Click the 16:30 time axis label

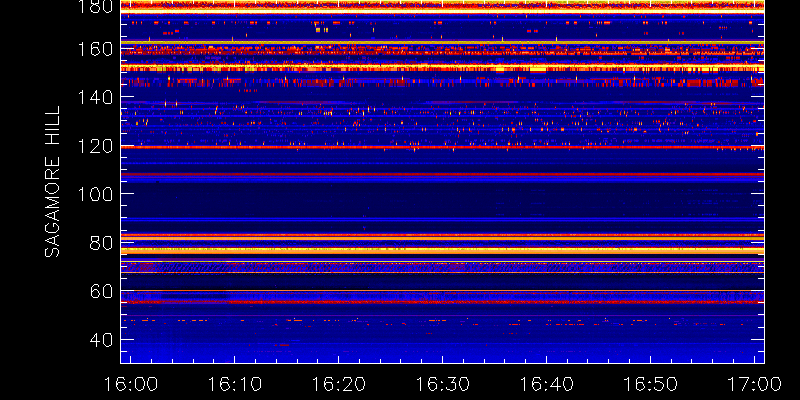[x=442, y=384]
